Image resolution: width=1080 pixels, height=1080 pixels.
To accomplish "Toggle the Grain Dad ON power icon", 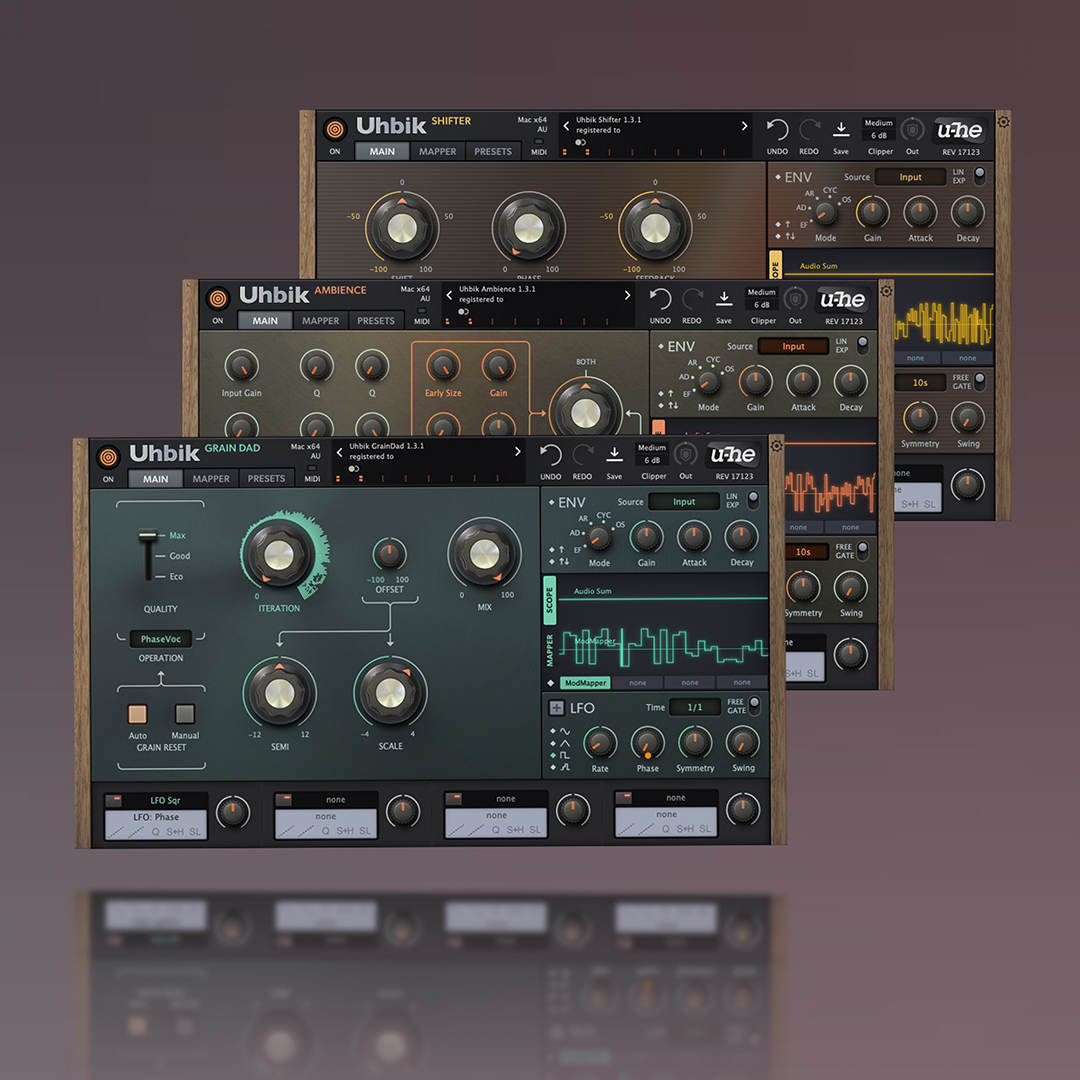I will pos(107,457).
